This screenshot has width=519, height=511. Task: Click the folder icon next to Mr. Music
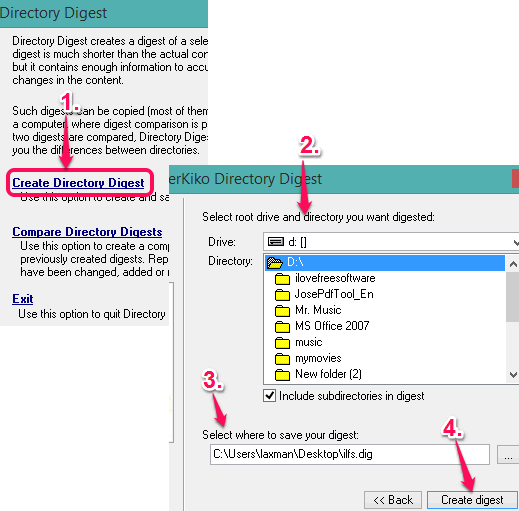coord(282,311)
